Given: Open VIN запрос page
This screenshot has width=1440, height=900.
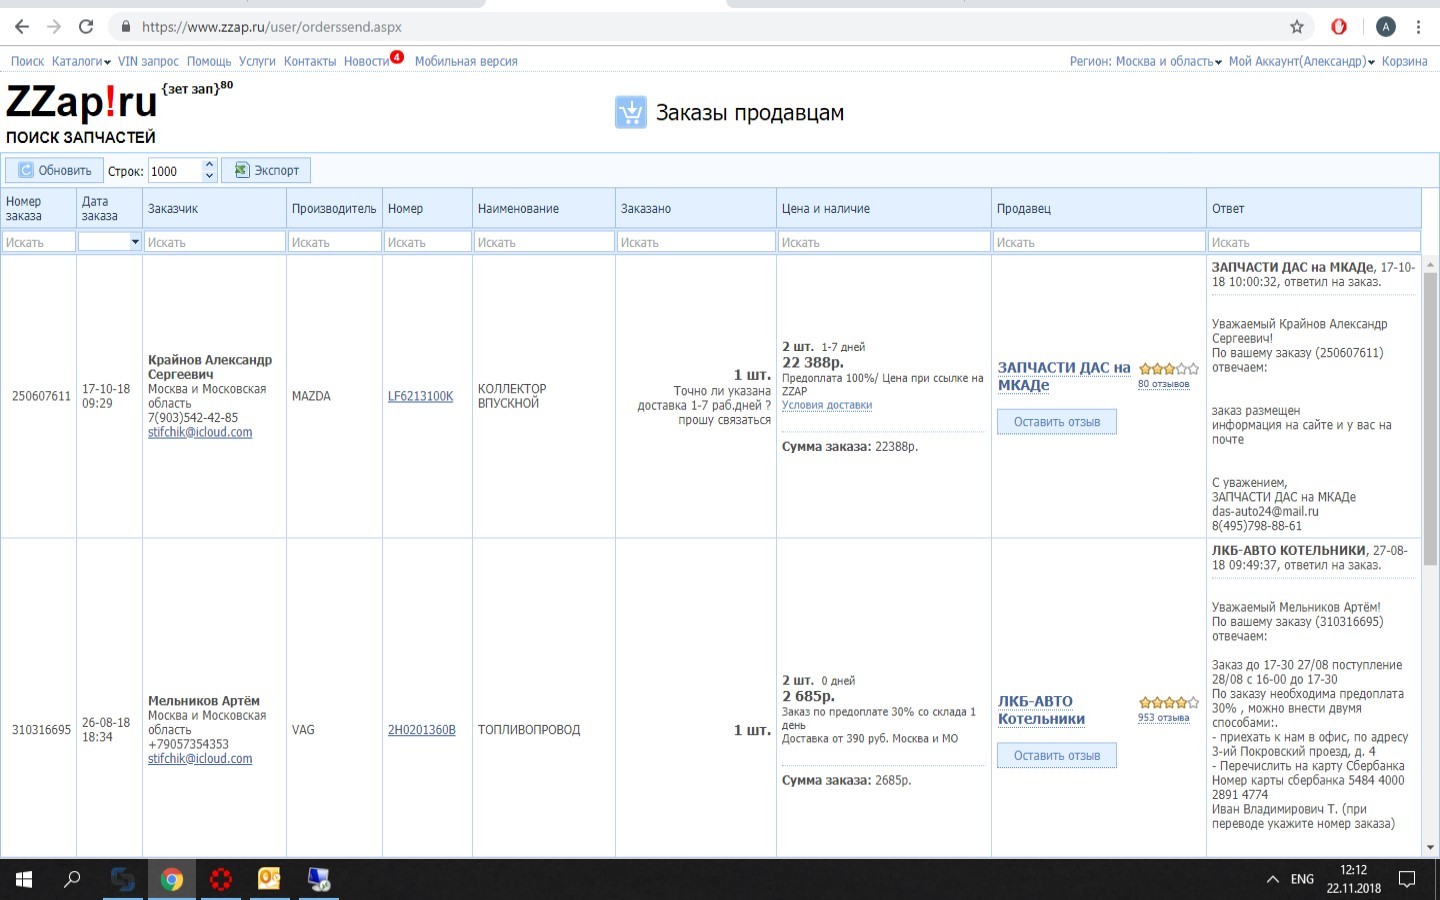Looking at the screenshot, I should coord(148,61).
